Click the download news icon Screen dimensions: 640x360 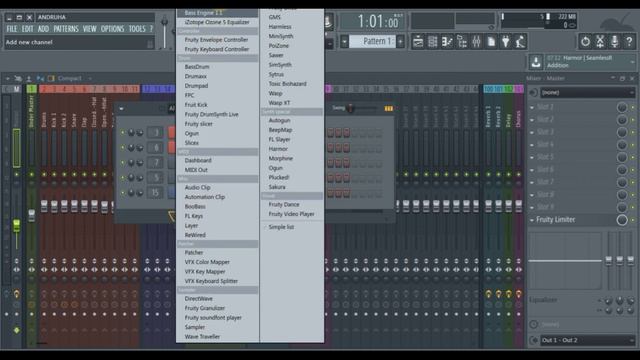click(536, 62)
